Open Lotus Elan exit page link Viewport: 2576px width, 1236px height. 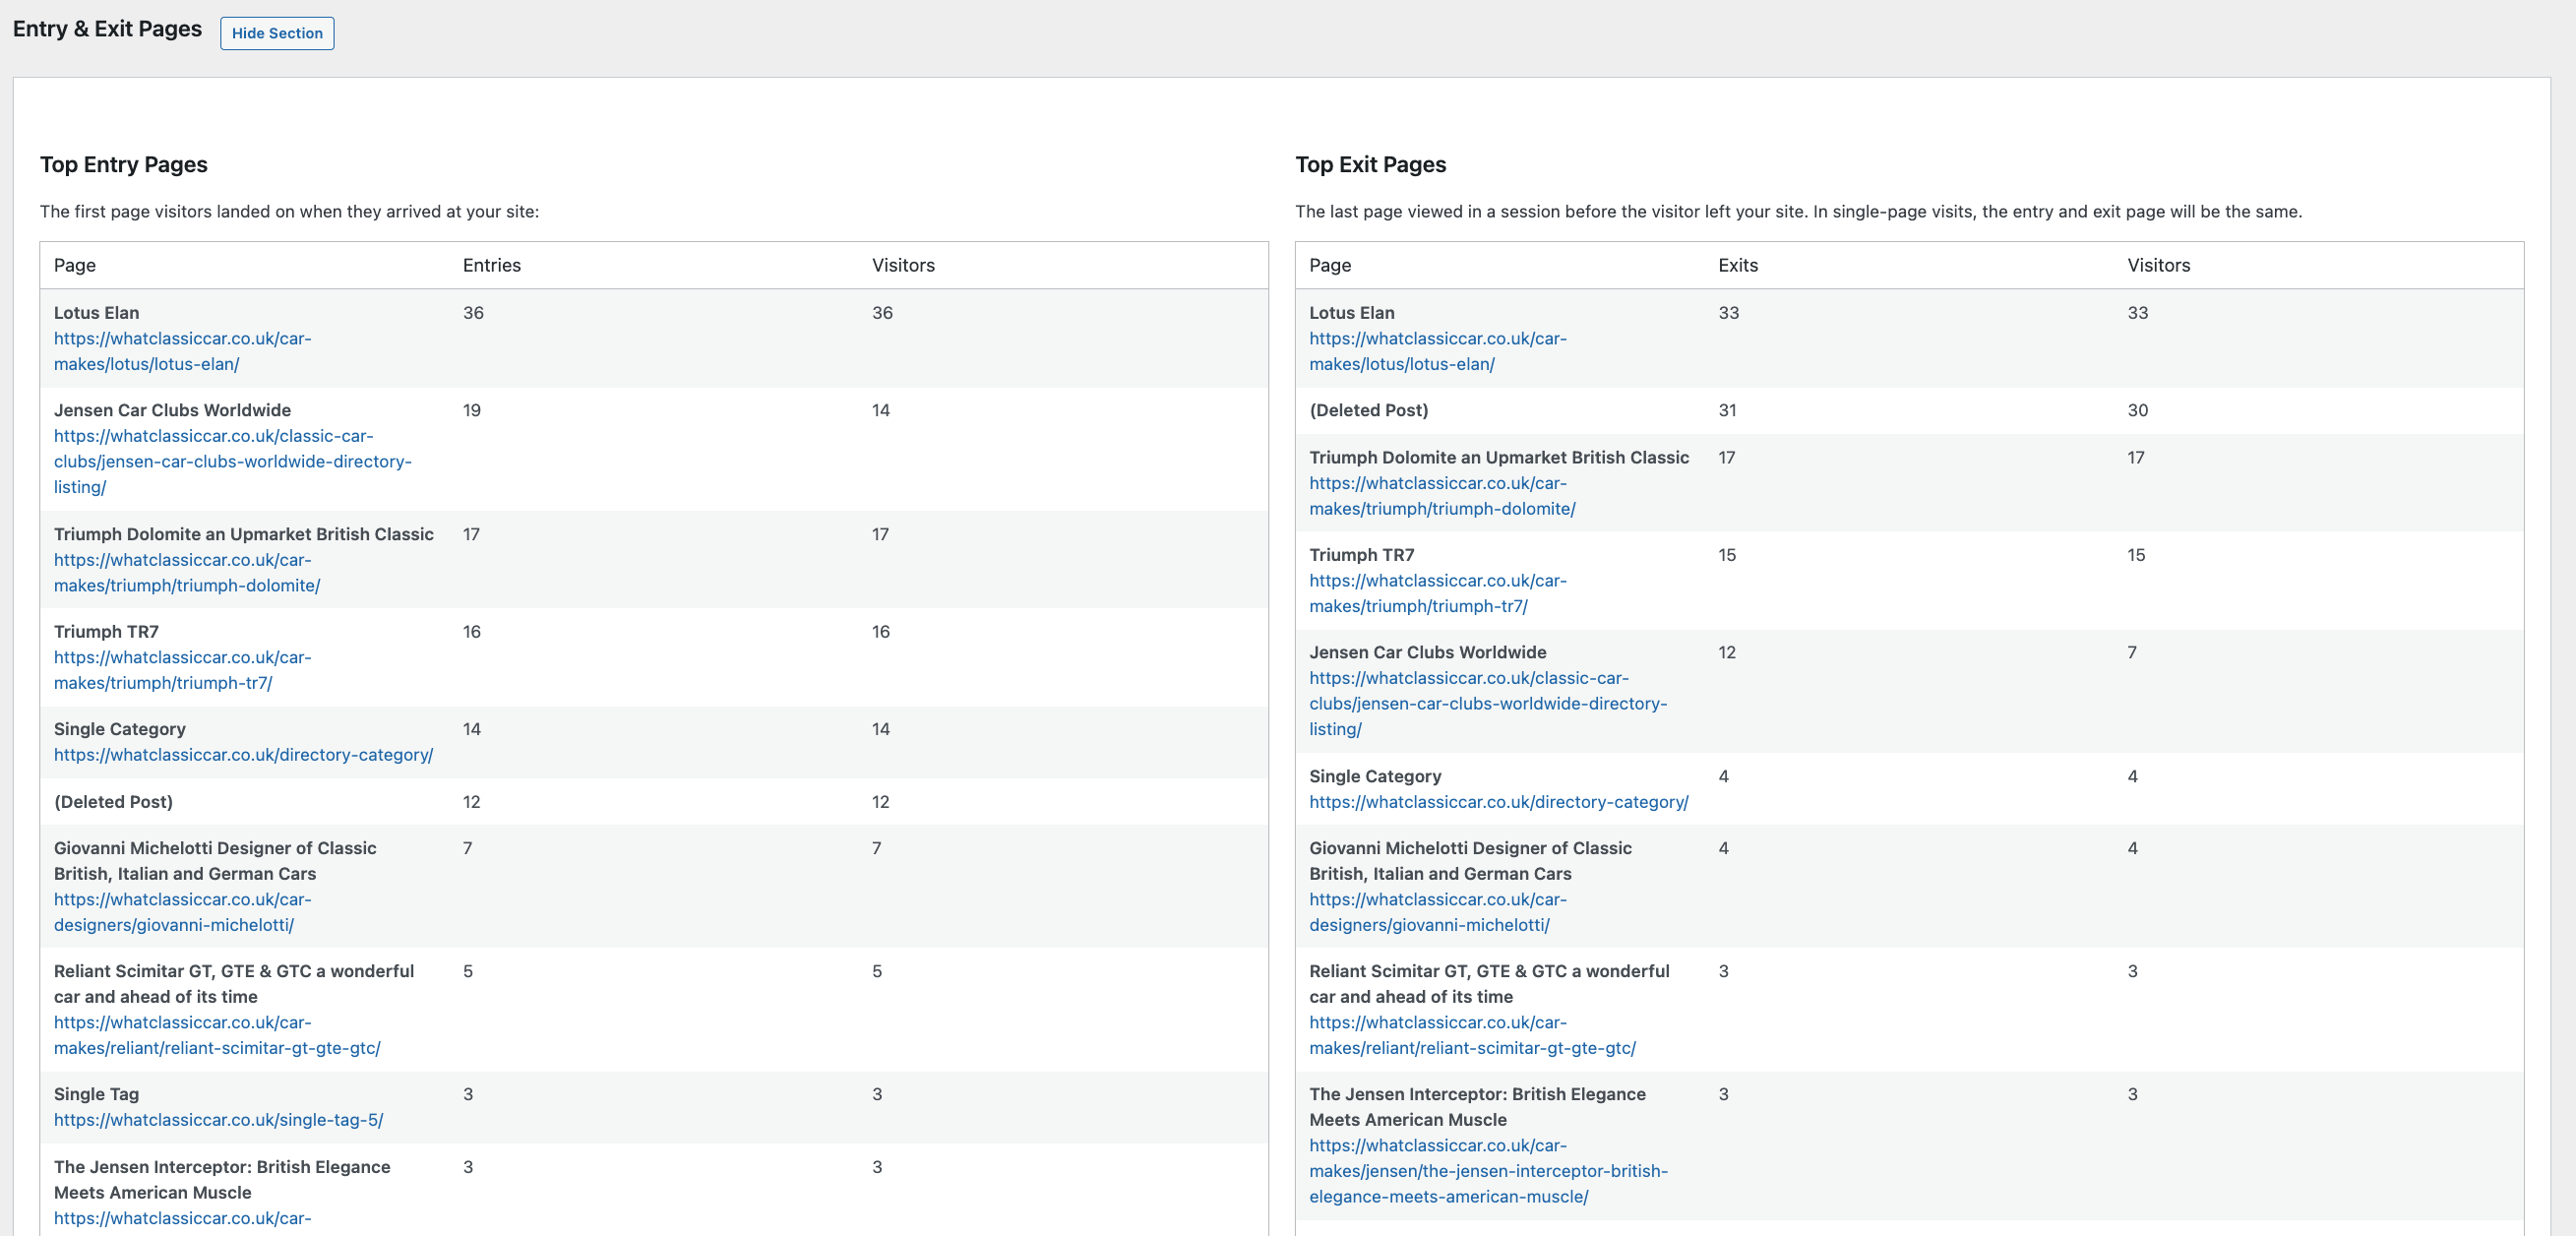point(1437,339)
